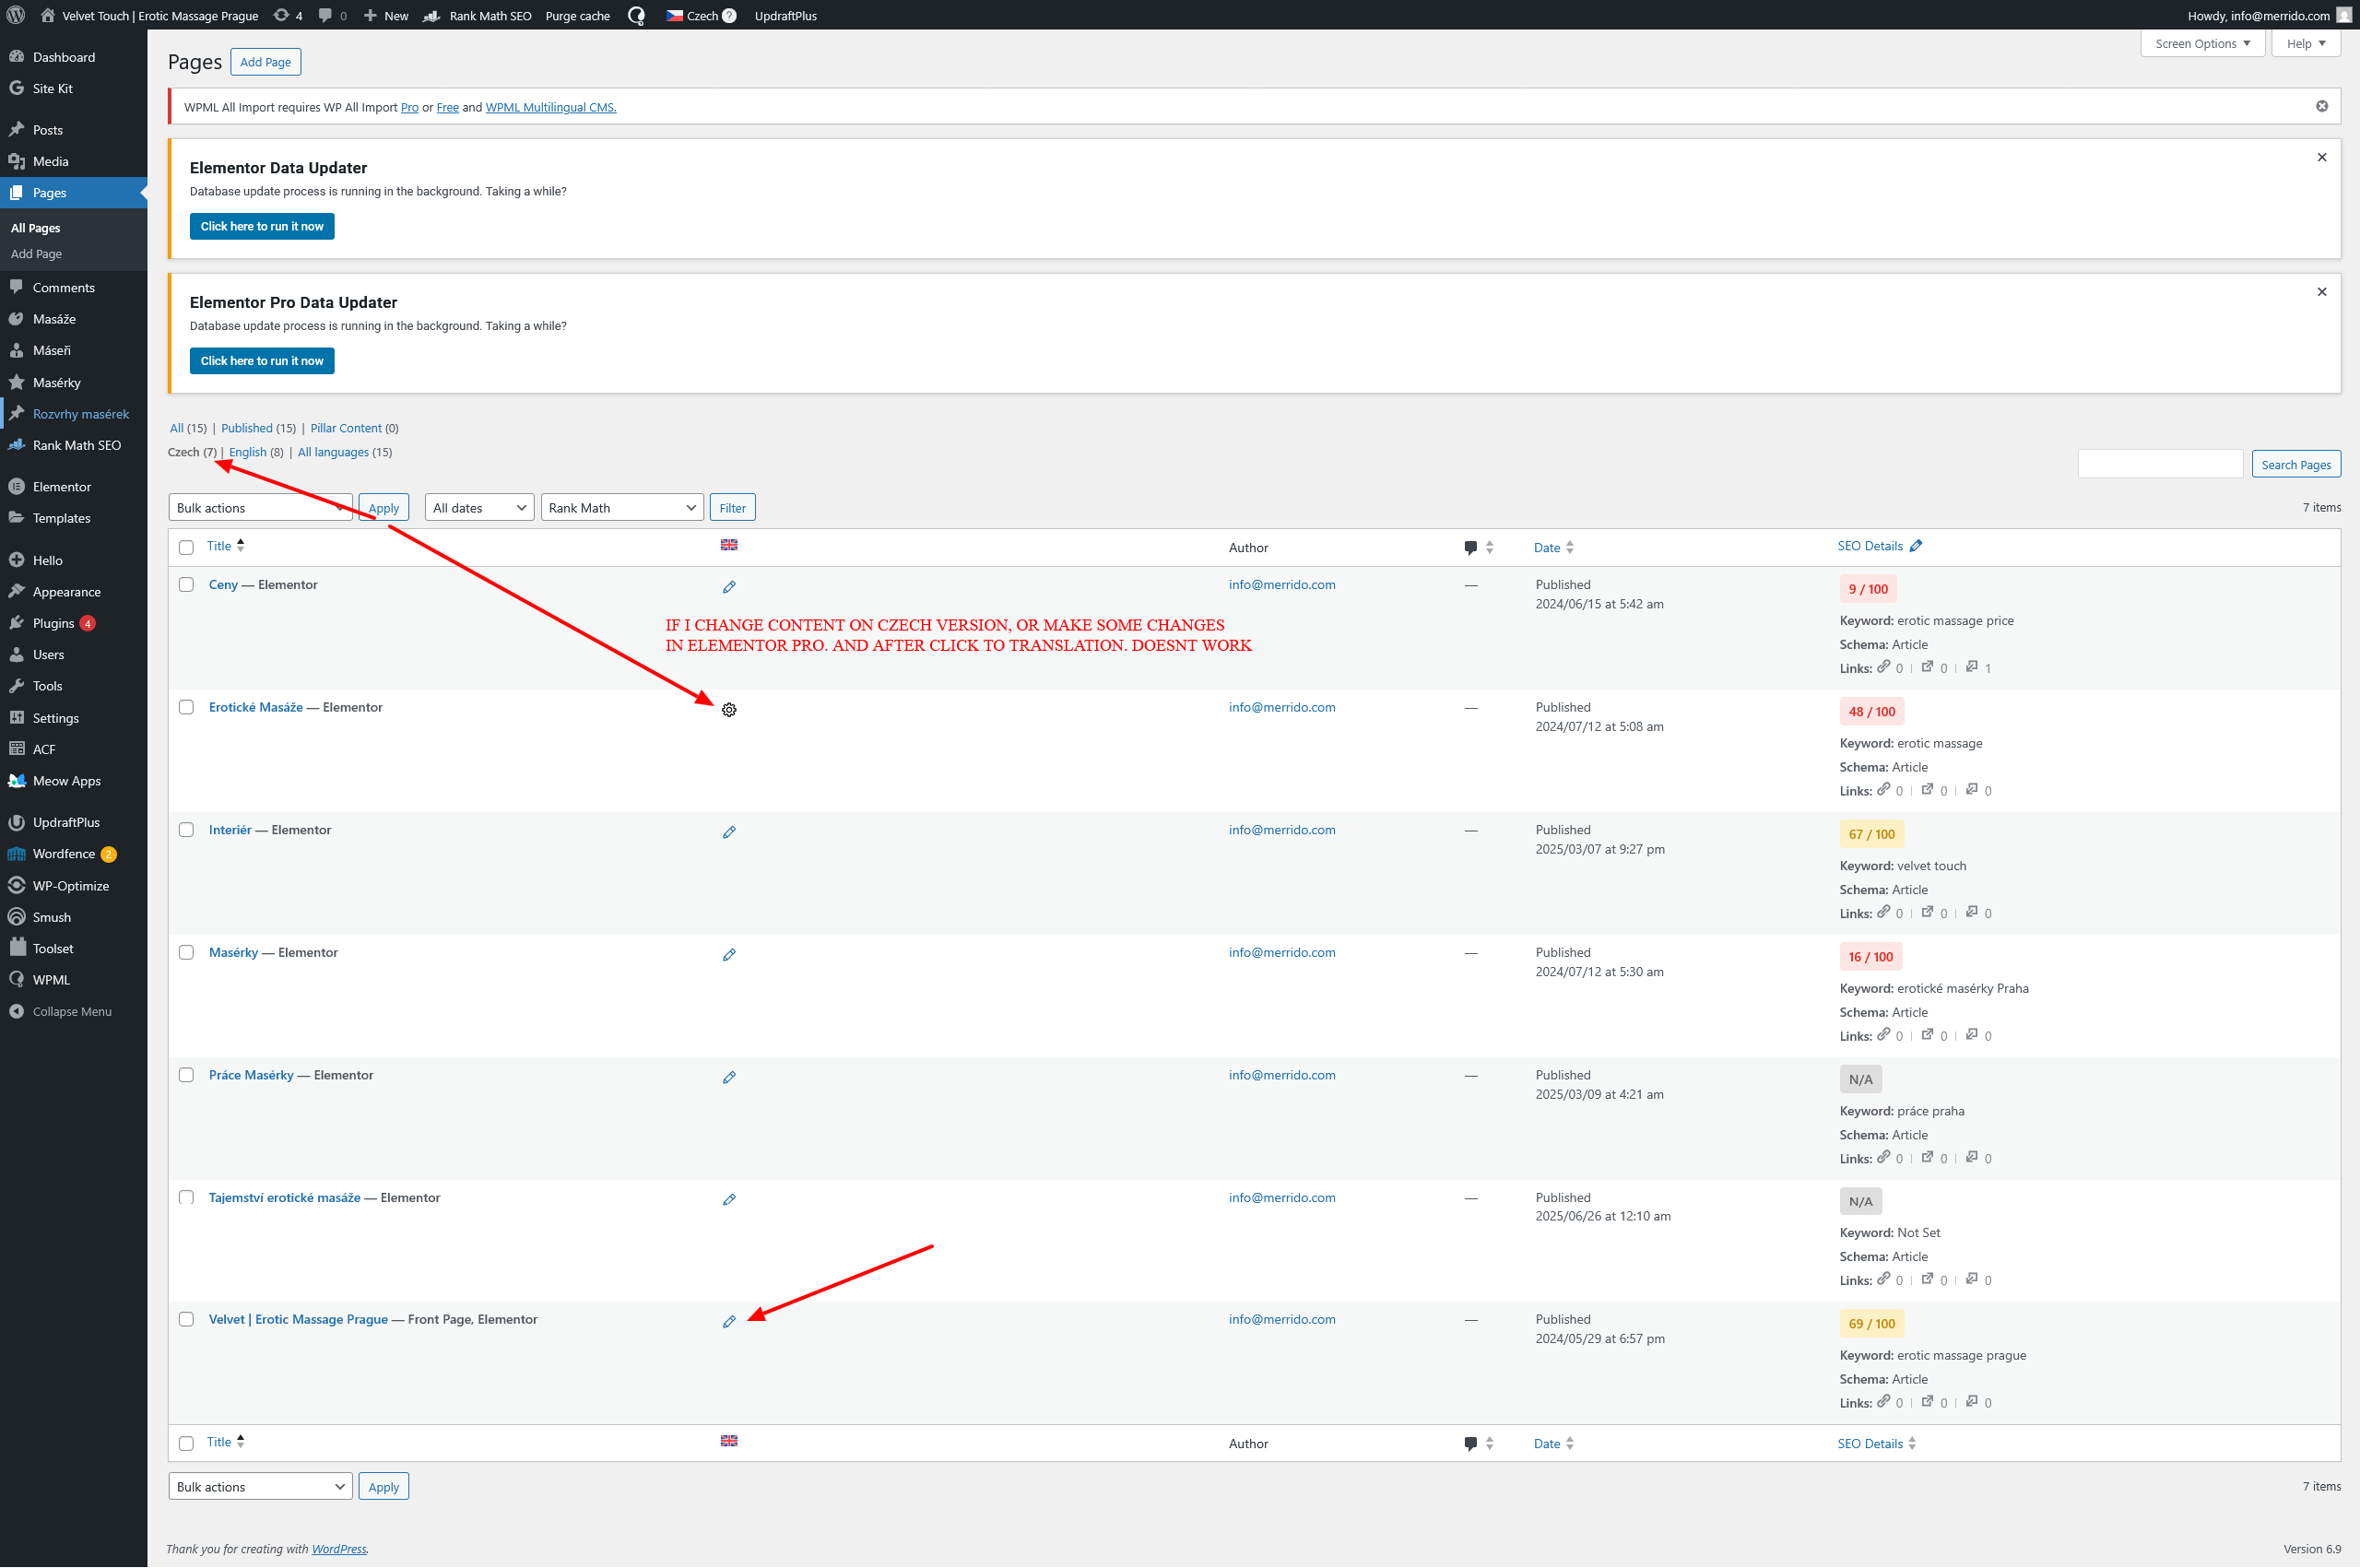2360x1568 pixels.
Task: Expand the Screen Options panel
Action: (x=2201, y=43)
